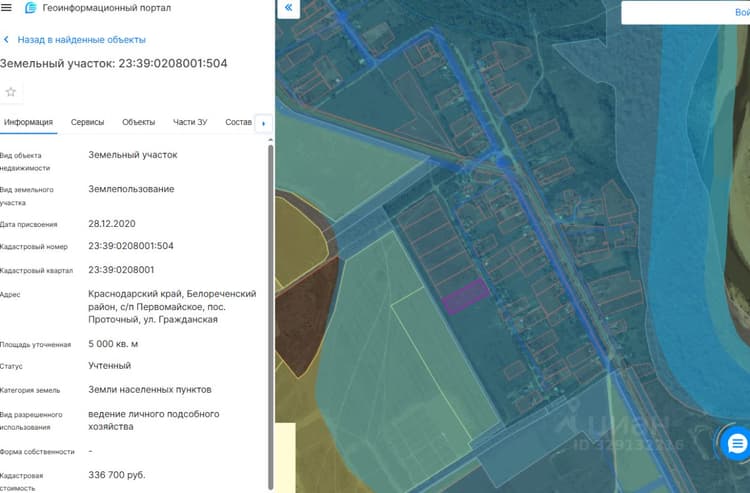Go back via Назад в найденные объекты link
Screen dimensions: 750x493
81,40
